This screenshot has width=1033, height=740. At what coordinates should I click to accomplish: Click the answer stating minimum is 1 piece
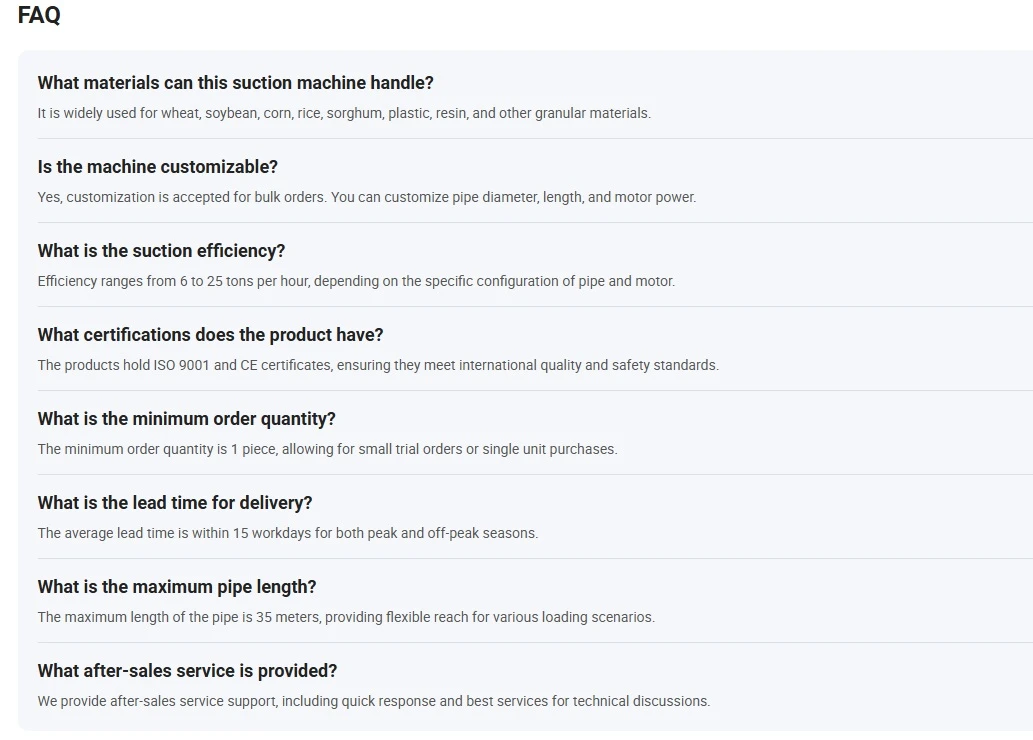[327, 449]
